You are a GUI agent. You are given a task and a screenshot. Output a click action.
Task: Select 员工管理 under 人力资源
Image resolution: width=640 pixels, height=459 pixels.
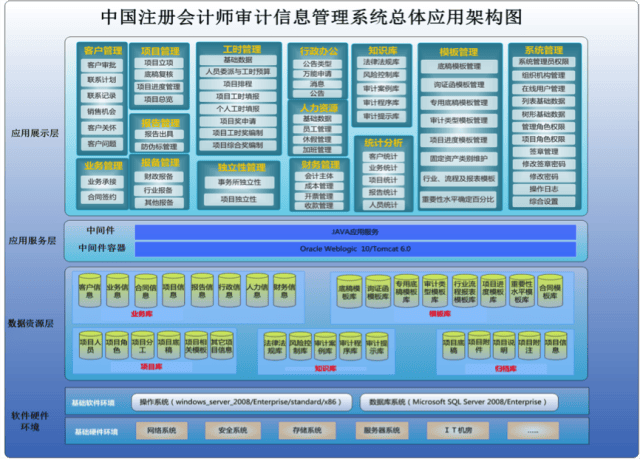point(317,129)
